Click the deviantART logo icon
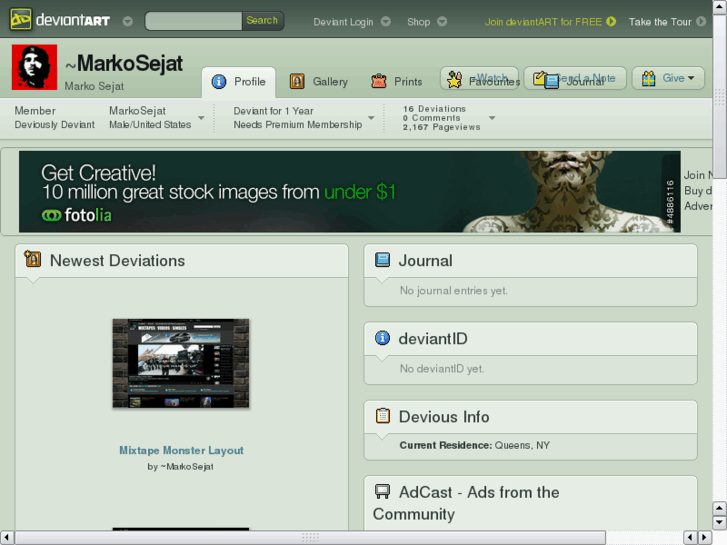The image size is (727, 545). (20, 20)
